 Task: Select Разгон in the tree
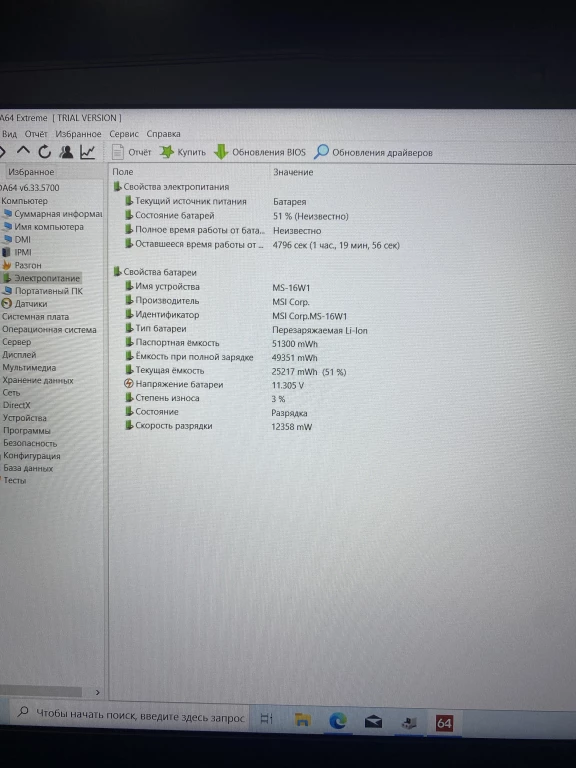(22, 265)
